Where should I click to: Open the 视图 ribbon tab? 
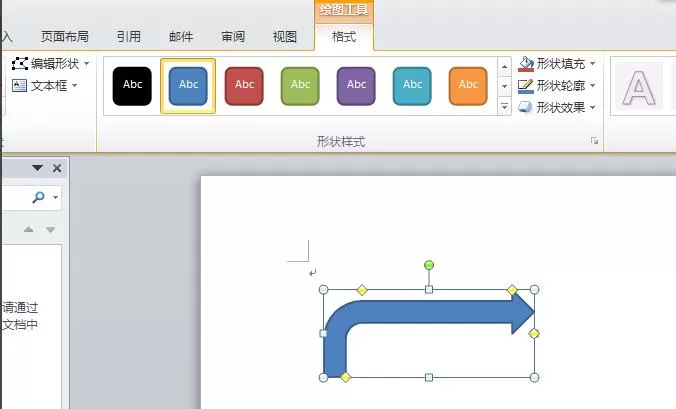pos(285,37)
